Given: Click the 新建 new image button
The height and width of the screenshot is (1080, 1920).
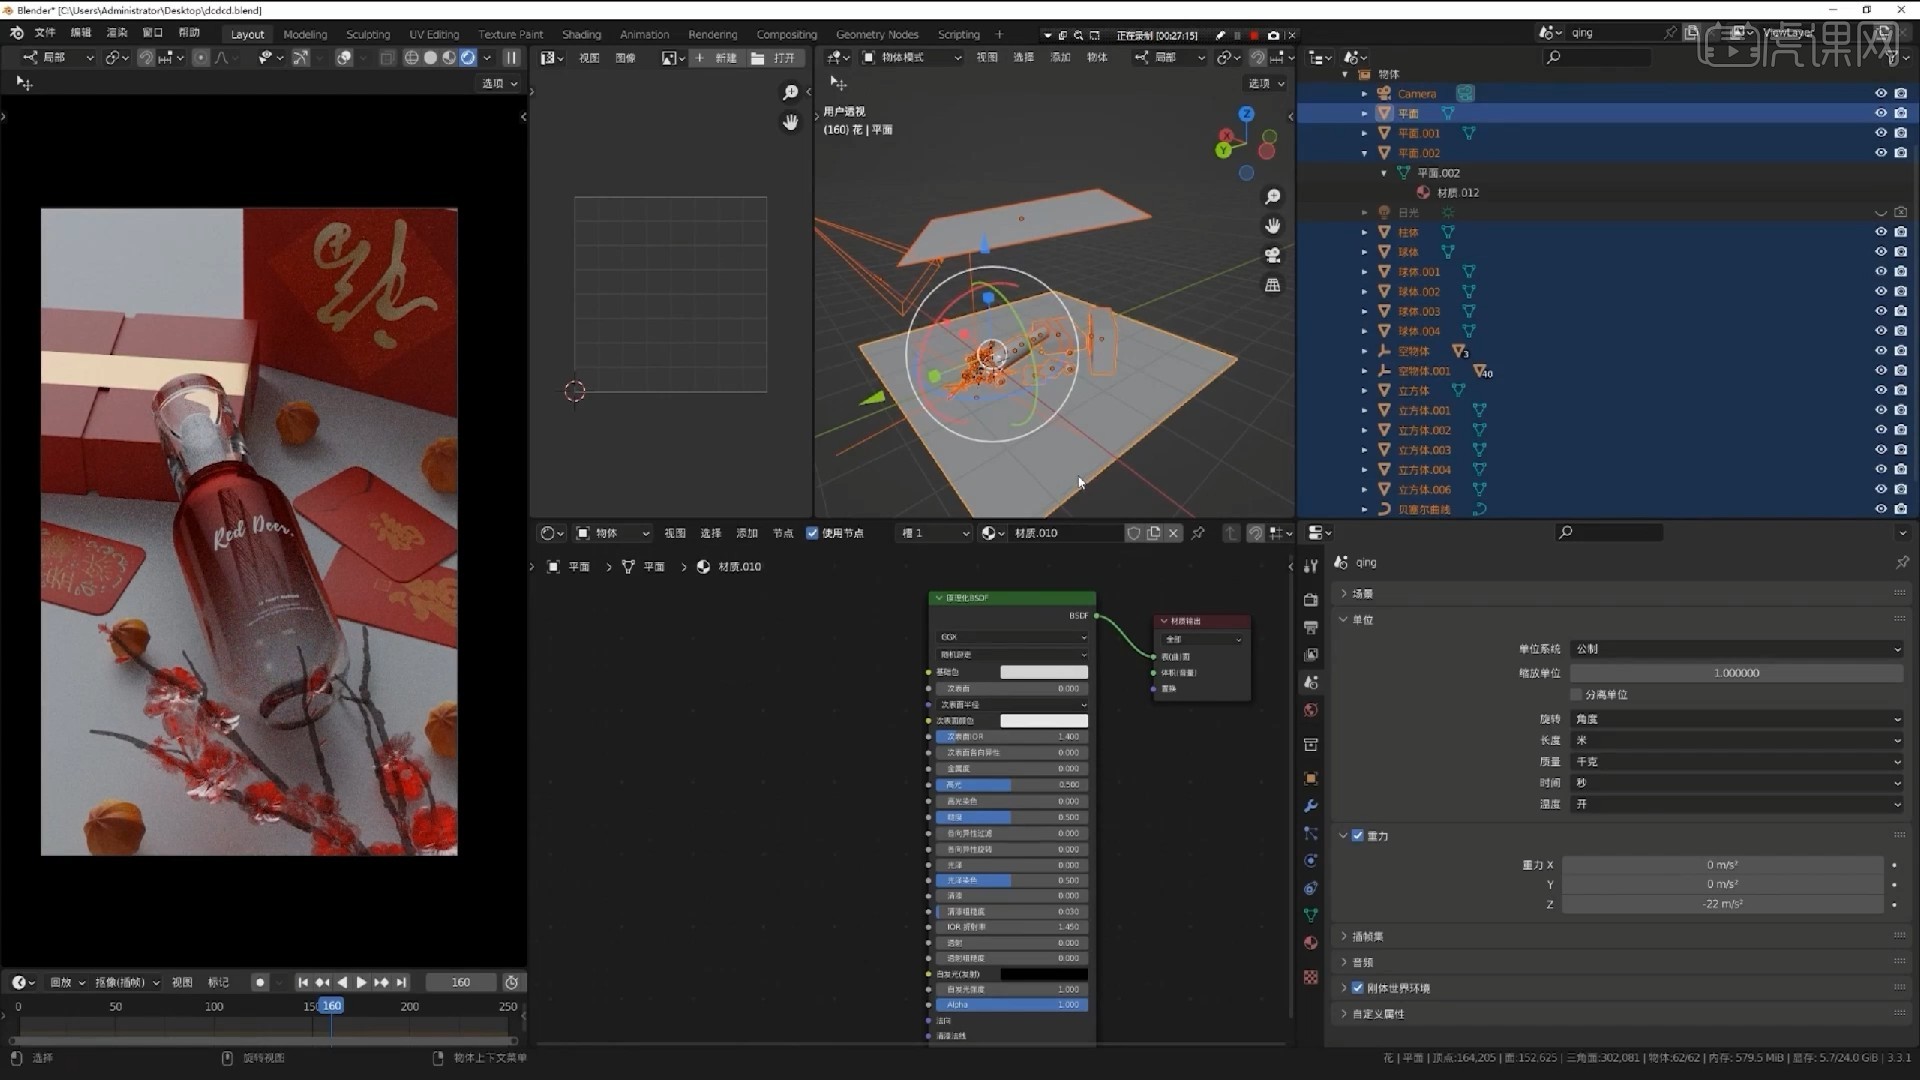Looking at the screenshot, I should coord(717,58).
